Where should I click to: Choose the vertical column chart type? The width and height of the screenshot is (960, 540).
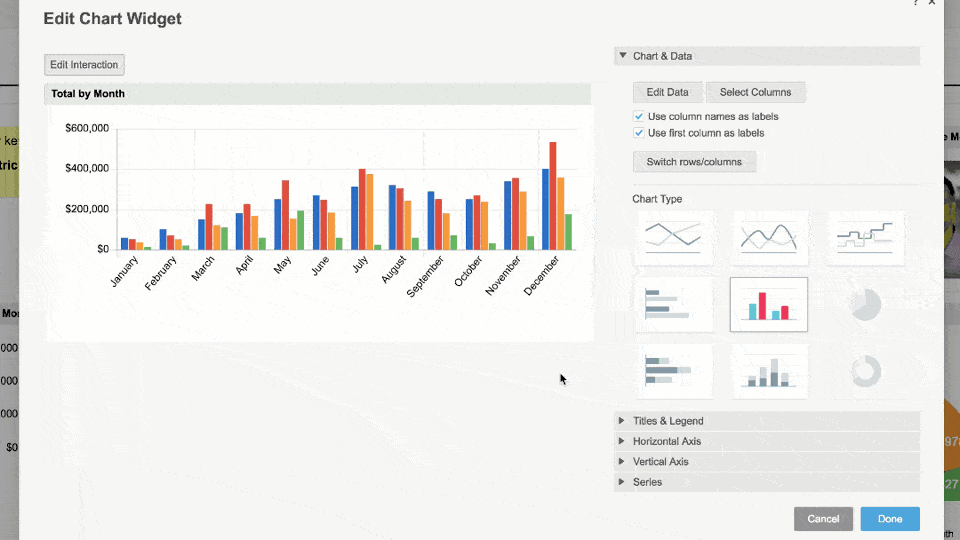point(768,304)
